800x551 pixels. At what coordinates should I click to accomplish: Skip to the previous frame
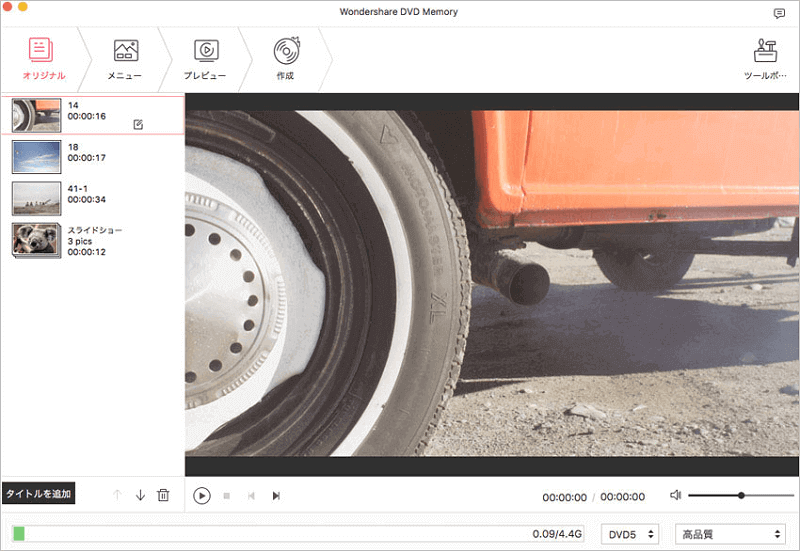(252, 495)
